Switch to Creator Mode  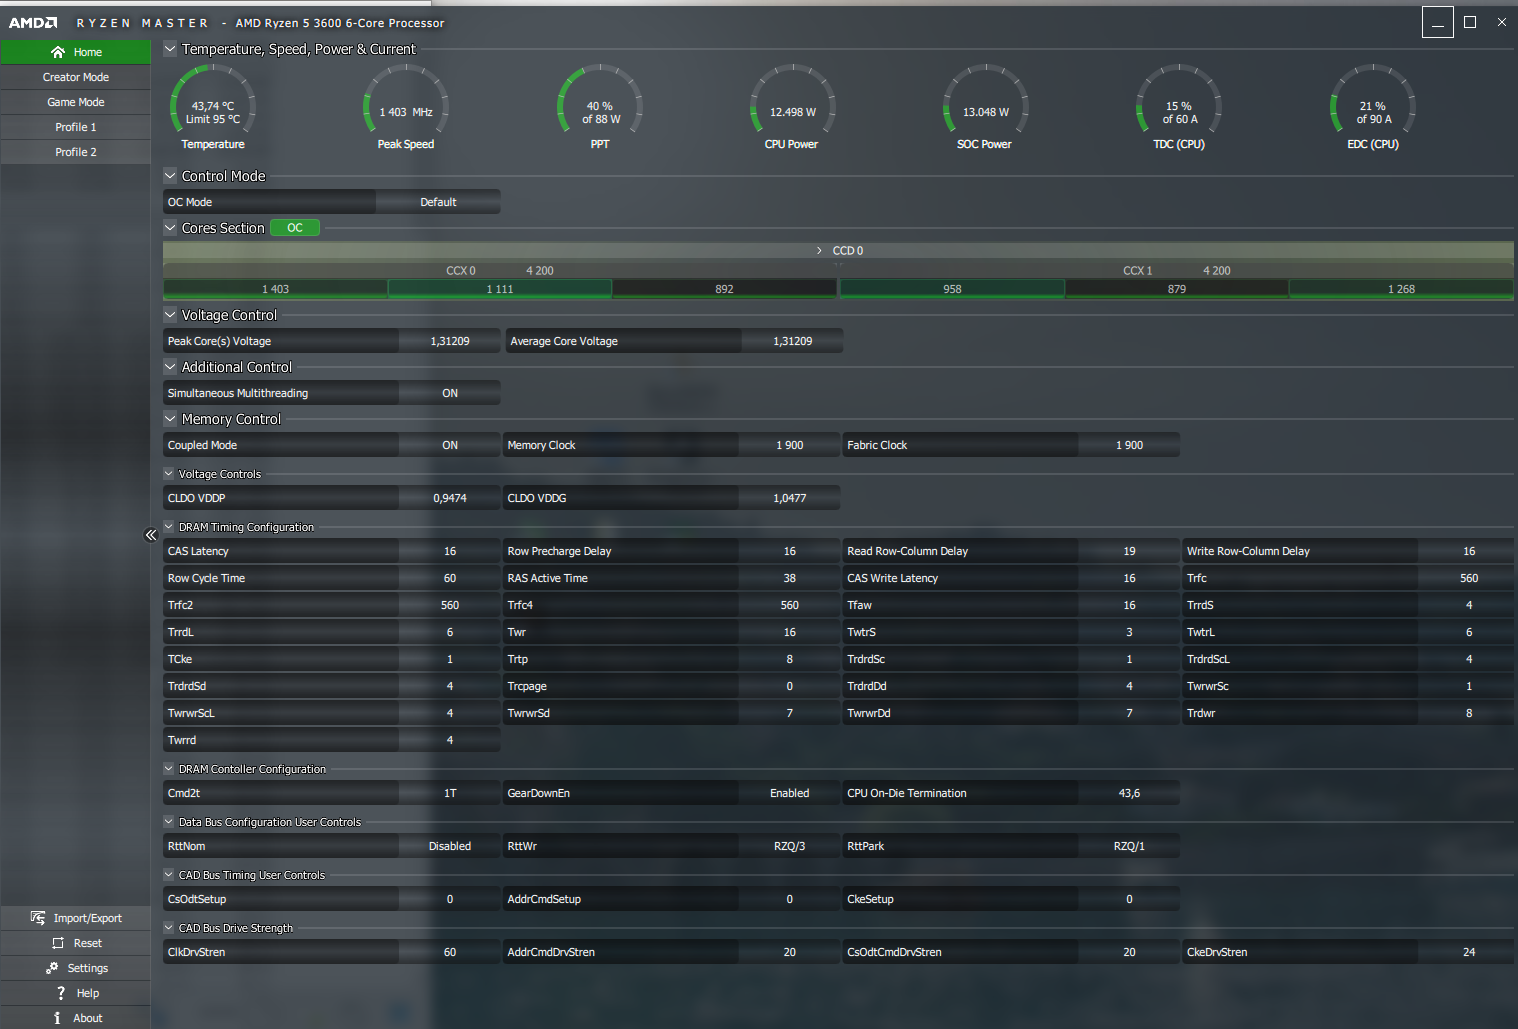pyautogui.click(x=76, y=77)
